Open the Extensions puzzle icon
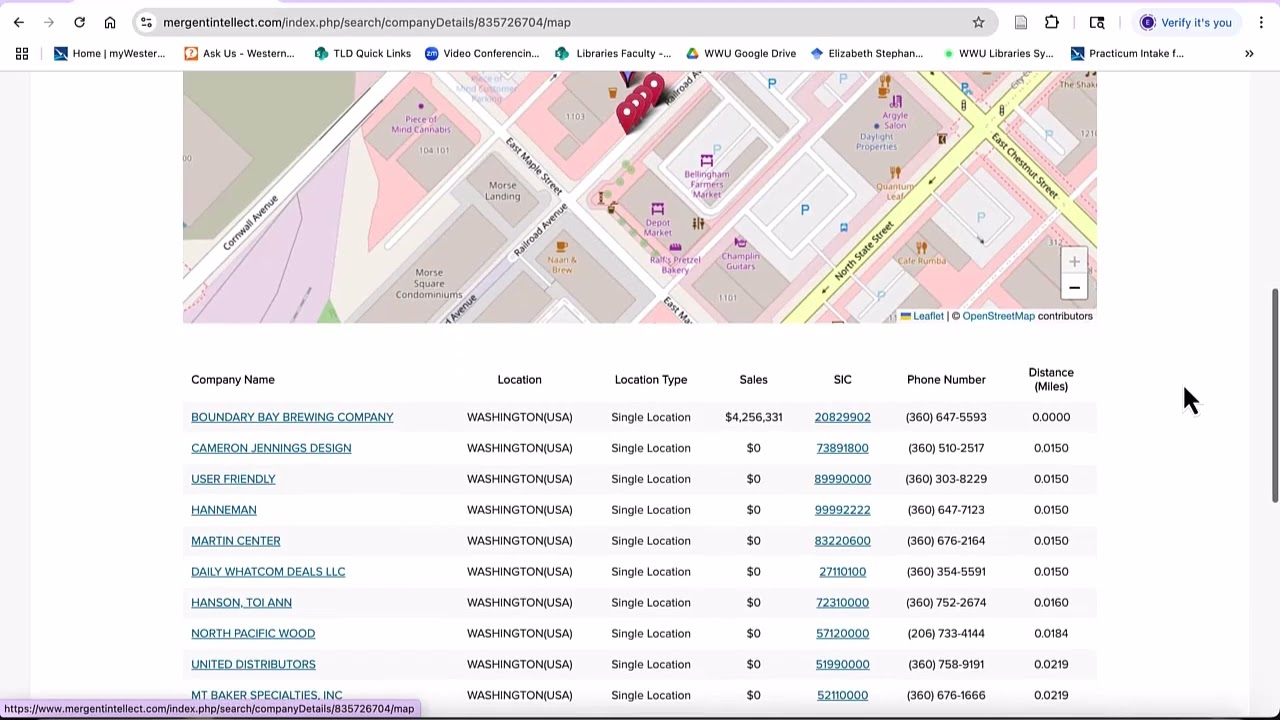1280x720 pixels. (x=1052, y=22)
